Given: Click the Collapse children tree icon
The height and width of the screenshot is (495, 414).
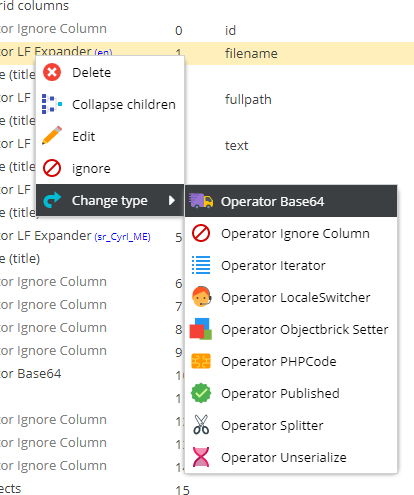Looking at the screenshot, I should click(52, 104).
